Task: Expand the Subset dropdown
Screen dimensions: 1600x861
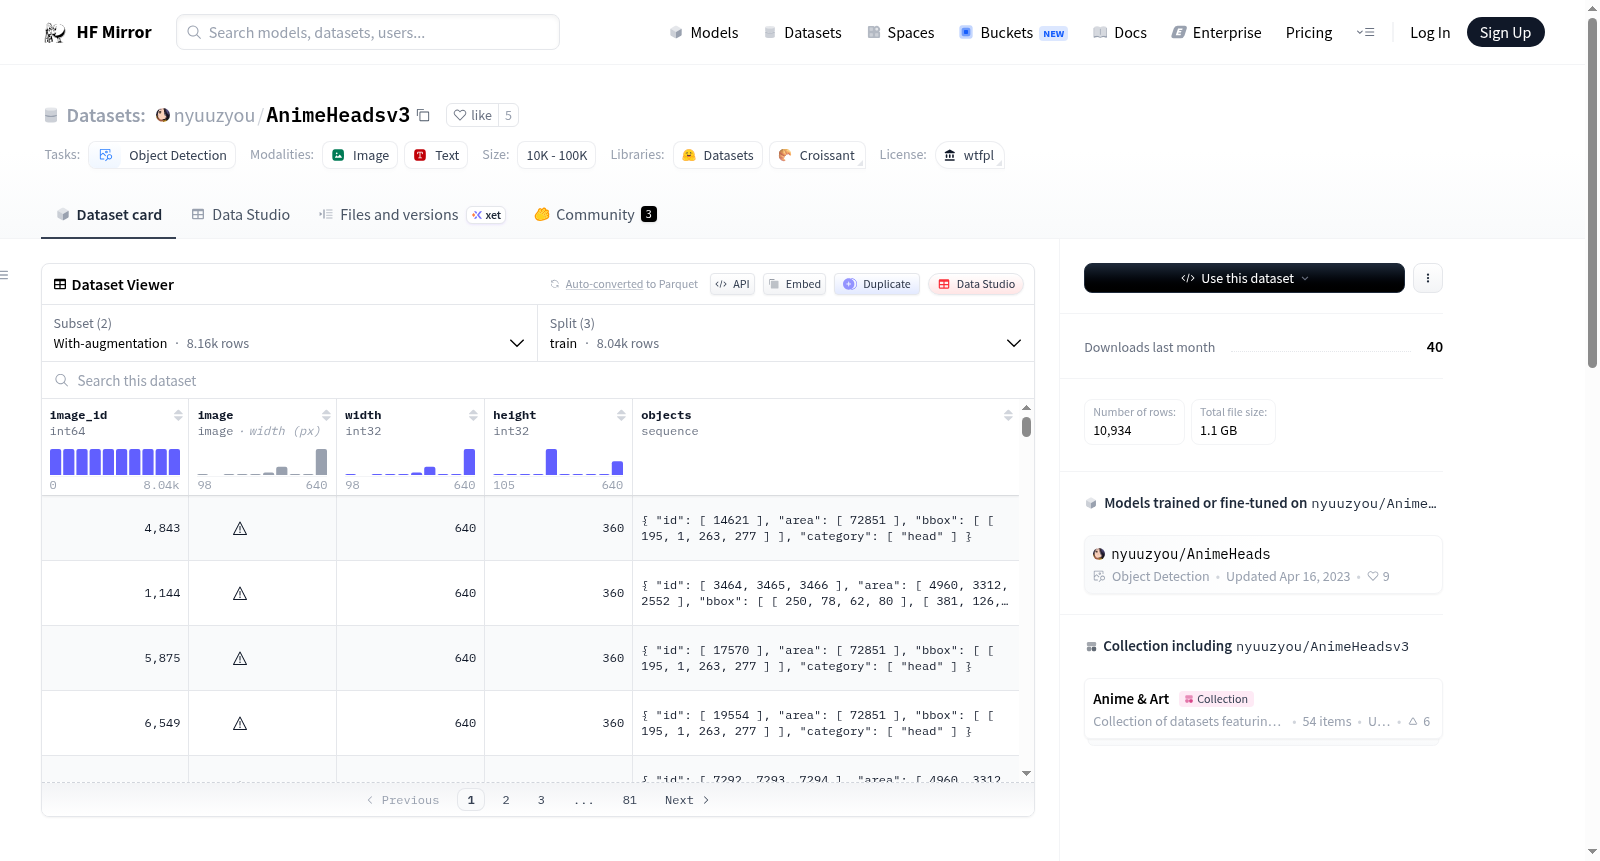Action: [x=290, y=333]
